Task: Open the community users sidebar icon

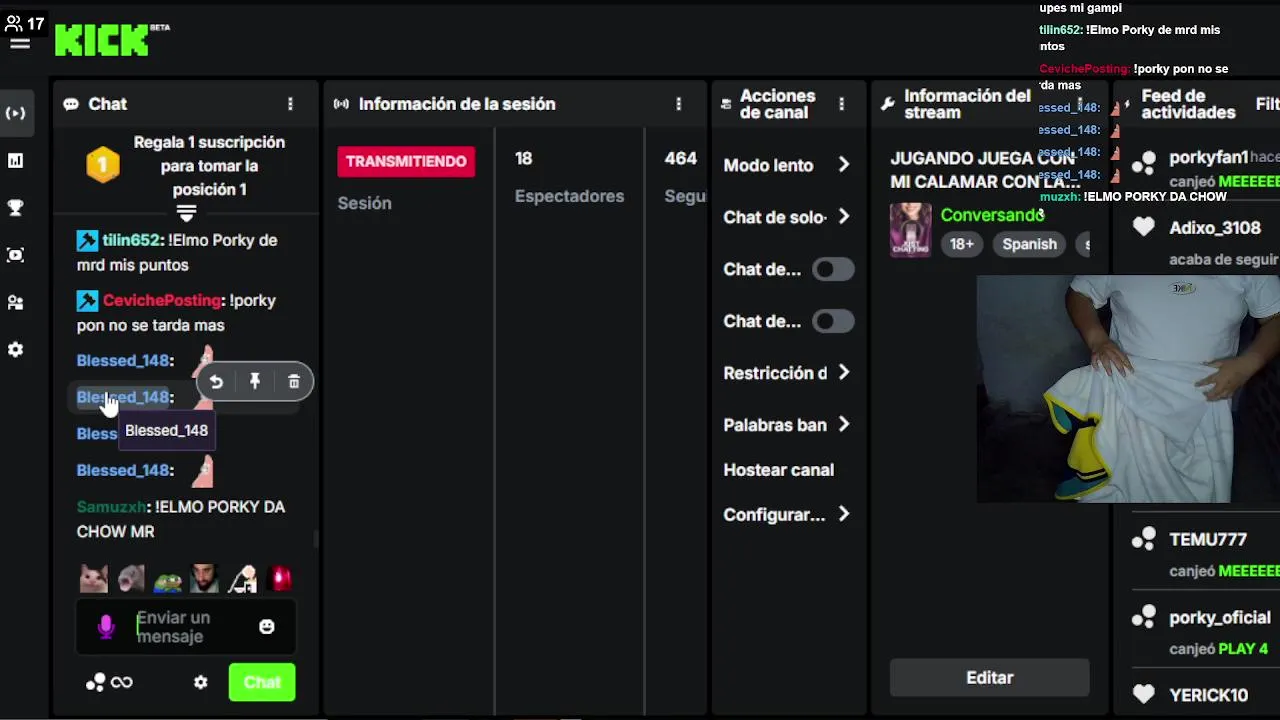Action: tap(15, 302)
